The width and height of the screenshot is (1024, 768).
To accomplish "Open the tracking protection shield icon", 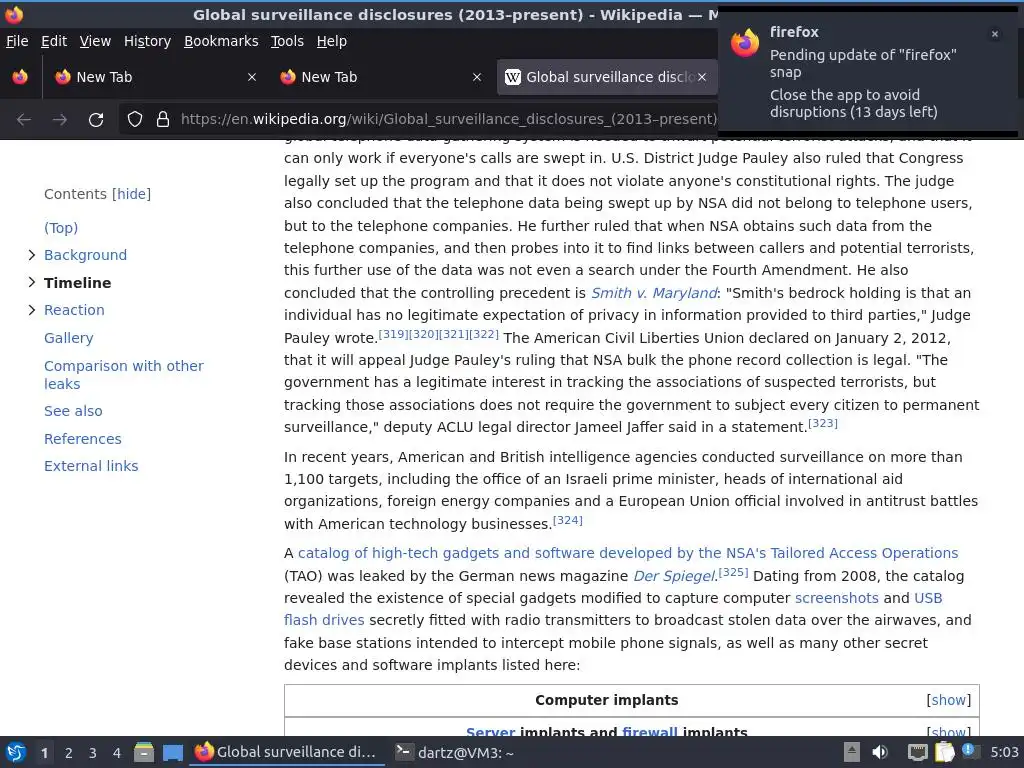I will click(x=135, y=120).
